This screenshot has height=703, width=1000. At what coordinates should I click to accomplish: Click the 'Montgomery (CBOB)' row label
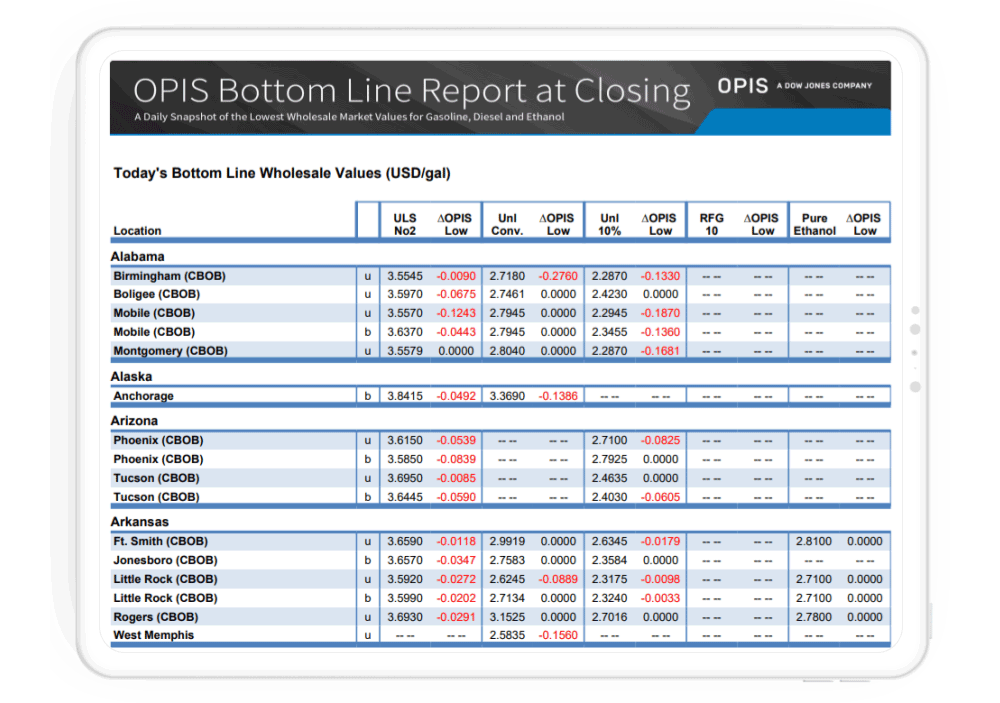[x=170, y=351]
